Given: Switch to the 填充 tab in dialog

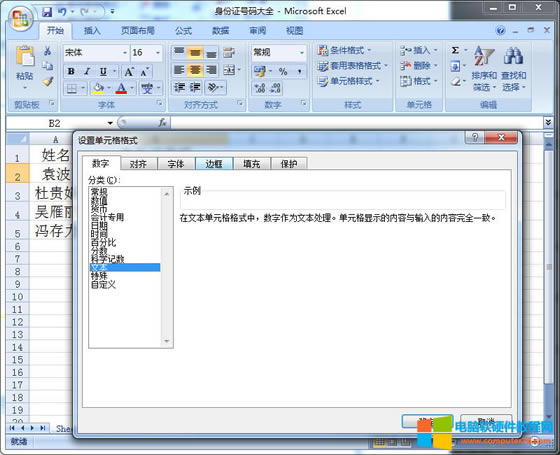Looking at the screenshot, I should tap(251, 164).
